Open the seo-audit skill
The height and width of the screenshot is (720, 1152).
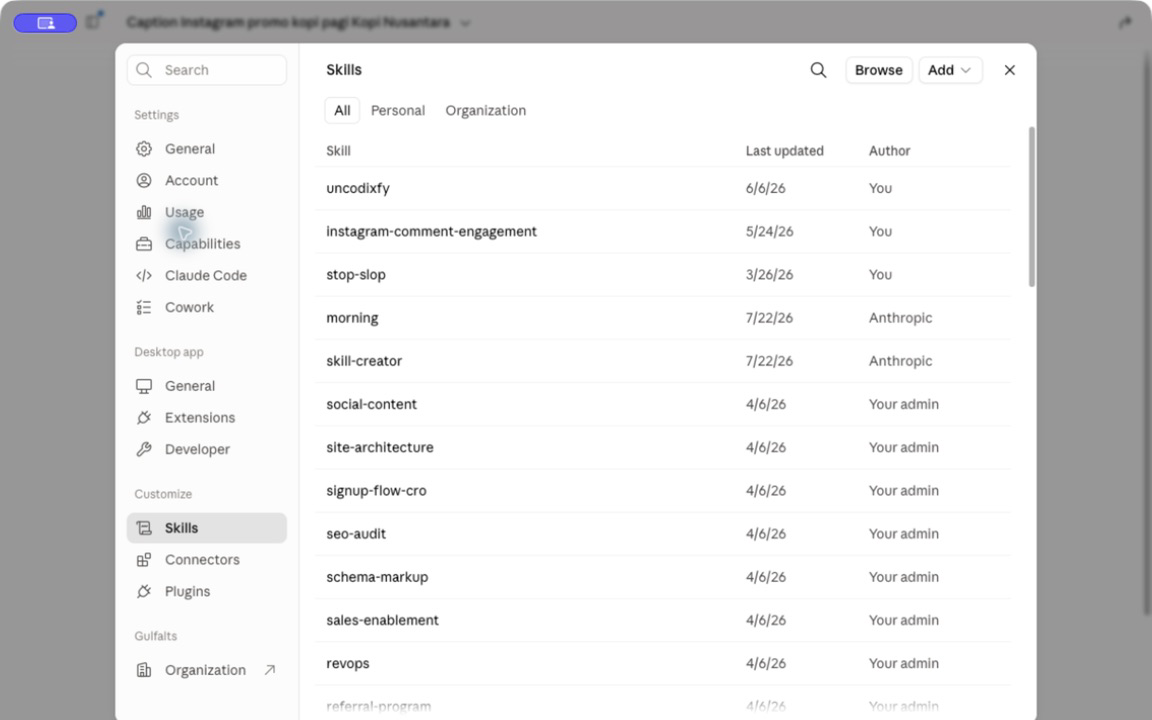[x=663, y=534]
